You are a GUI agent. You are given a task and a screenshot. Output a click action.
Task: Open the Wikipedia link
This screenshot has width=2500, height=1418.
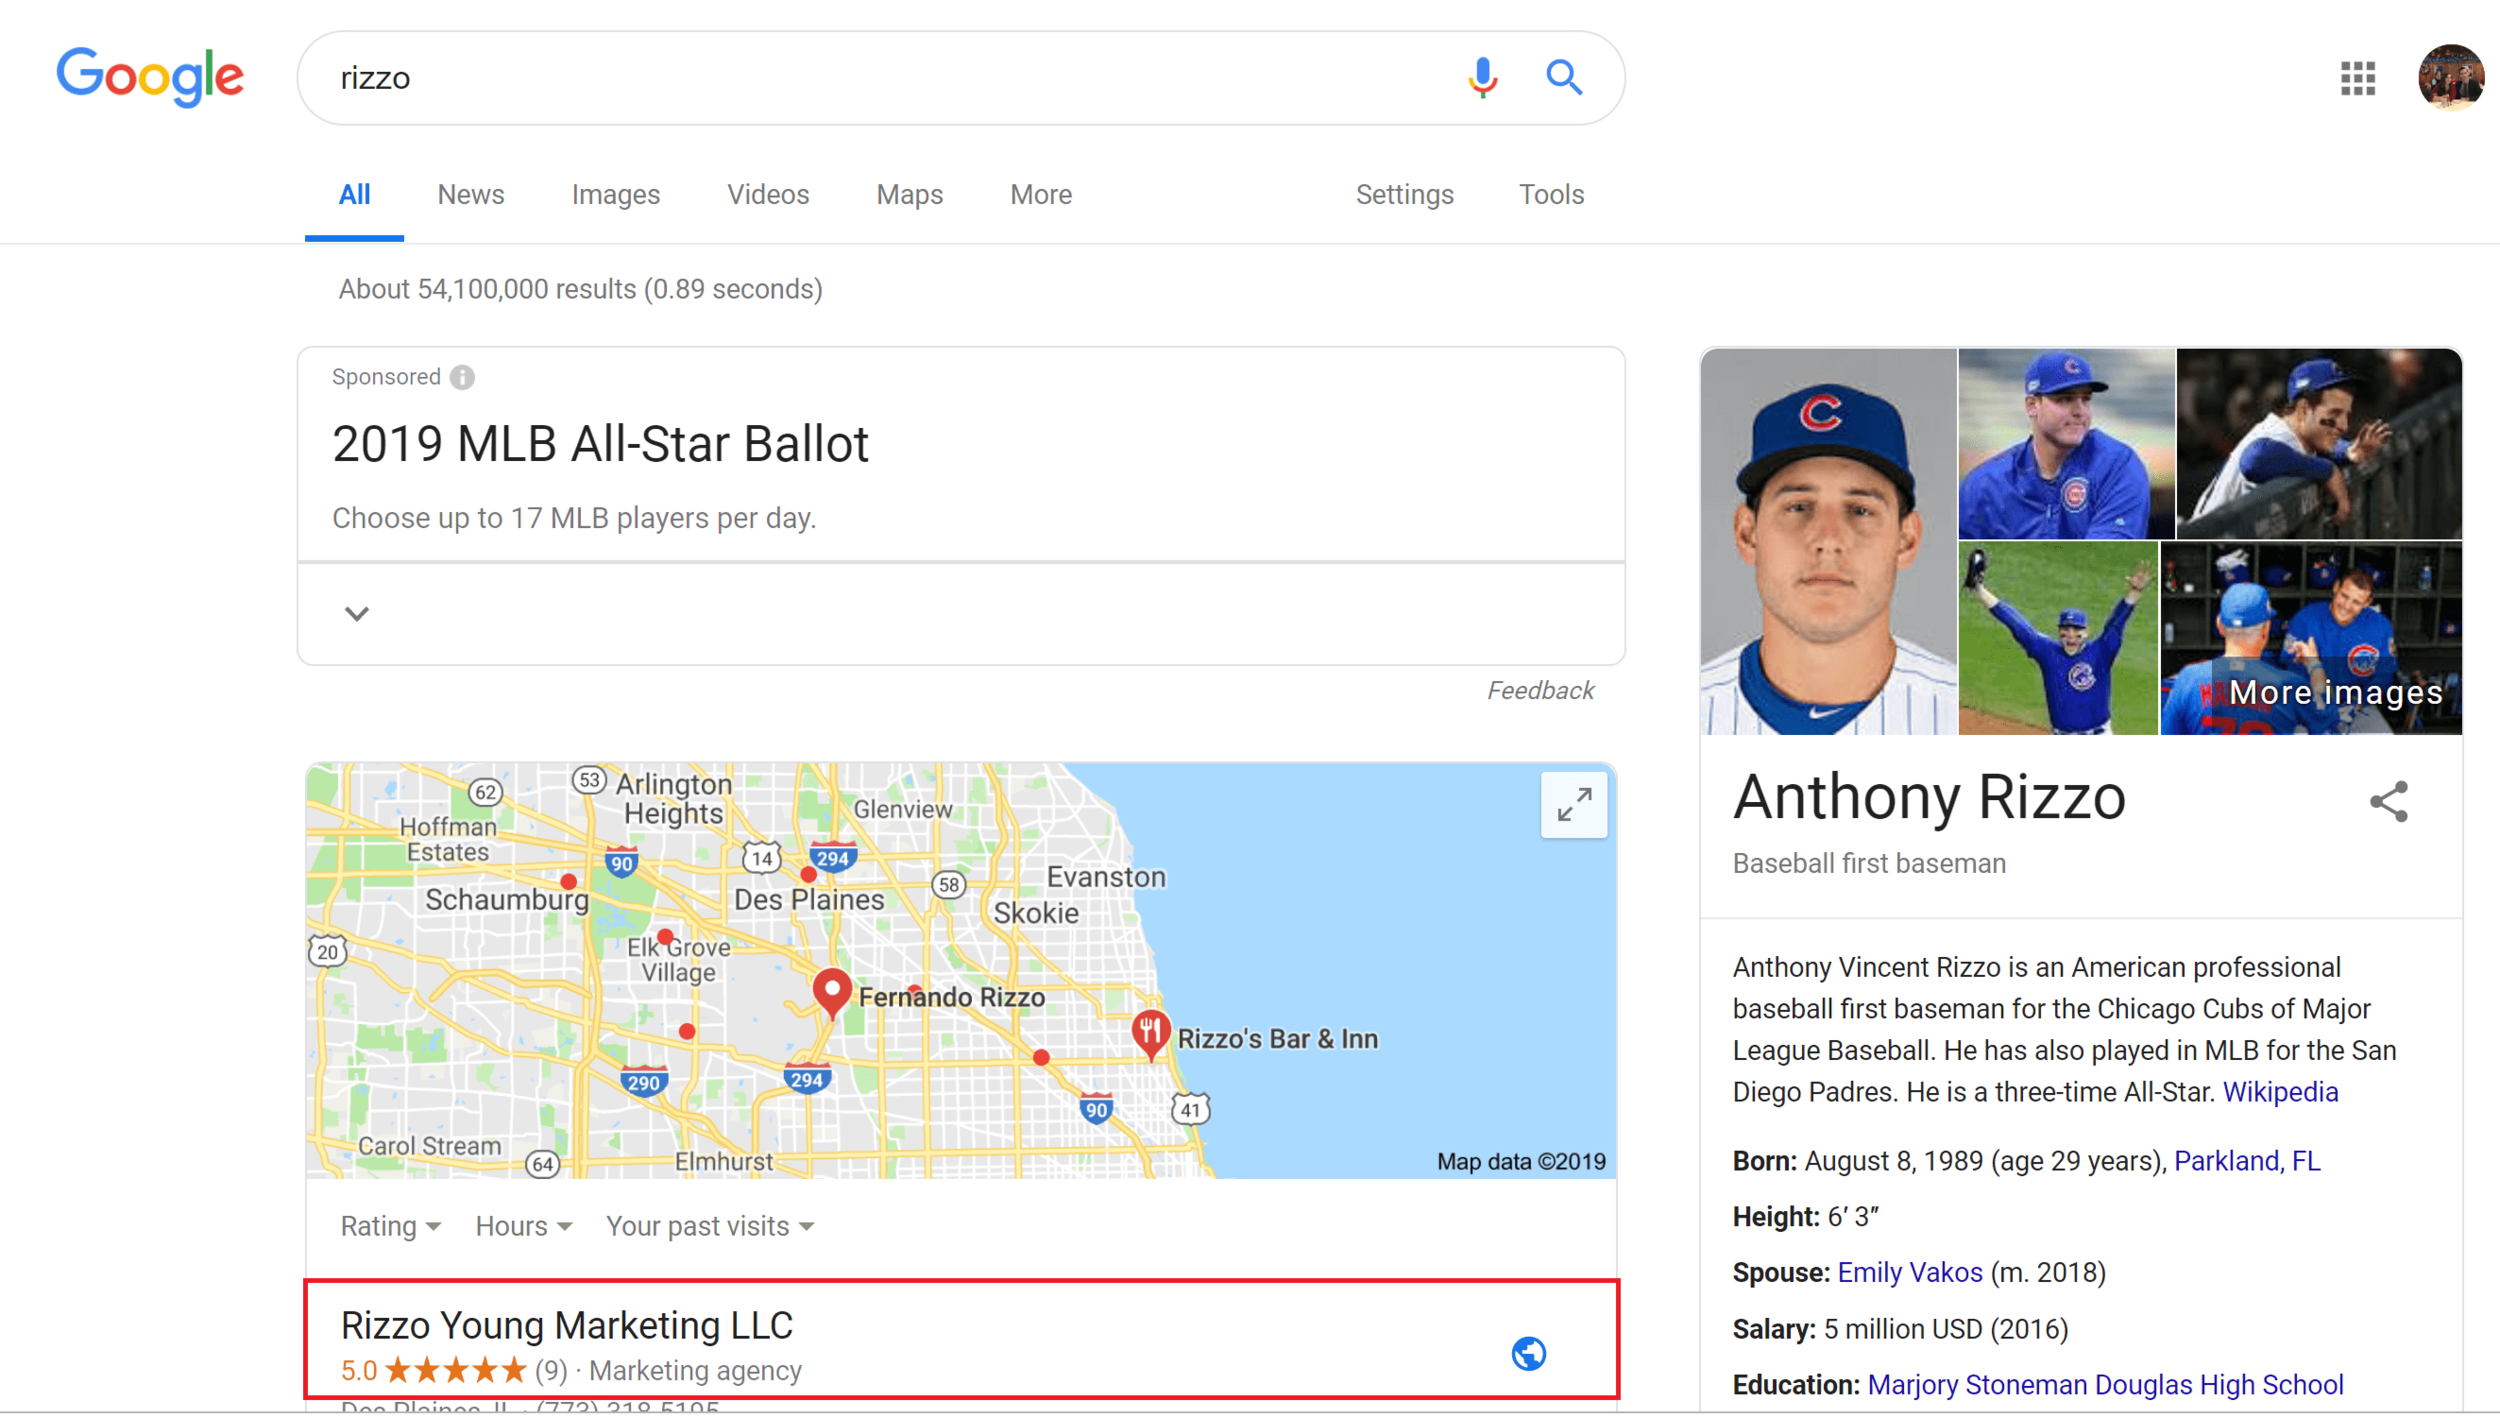pyautogui.click(x=2280, y=1091)
